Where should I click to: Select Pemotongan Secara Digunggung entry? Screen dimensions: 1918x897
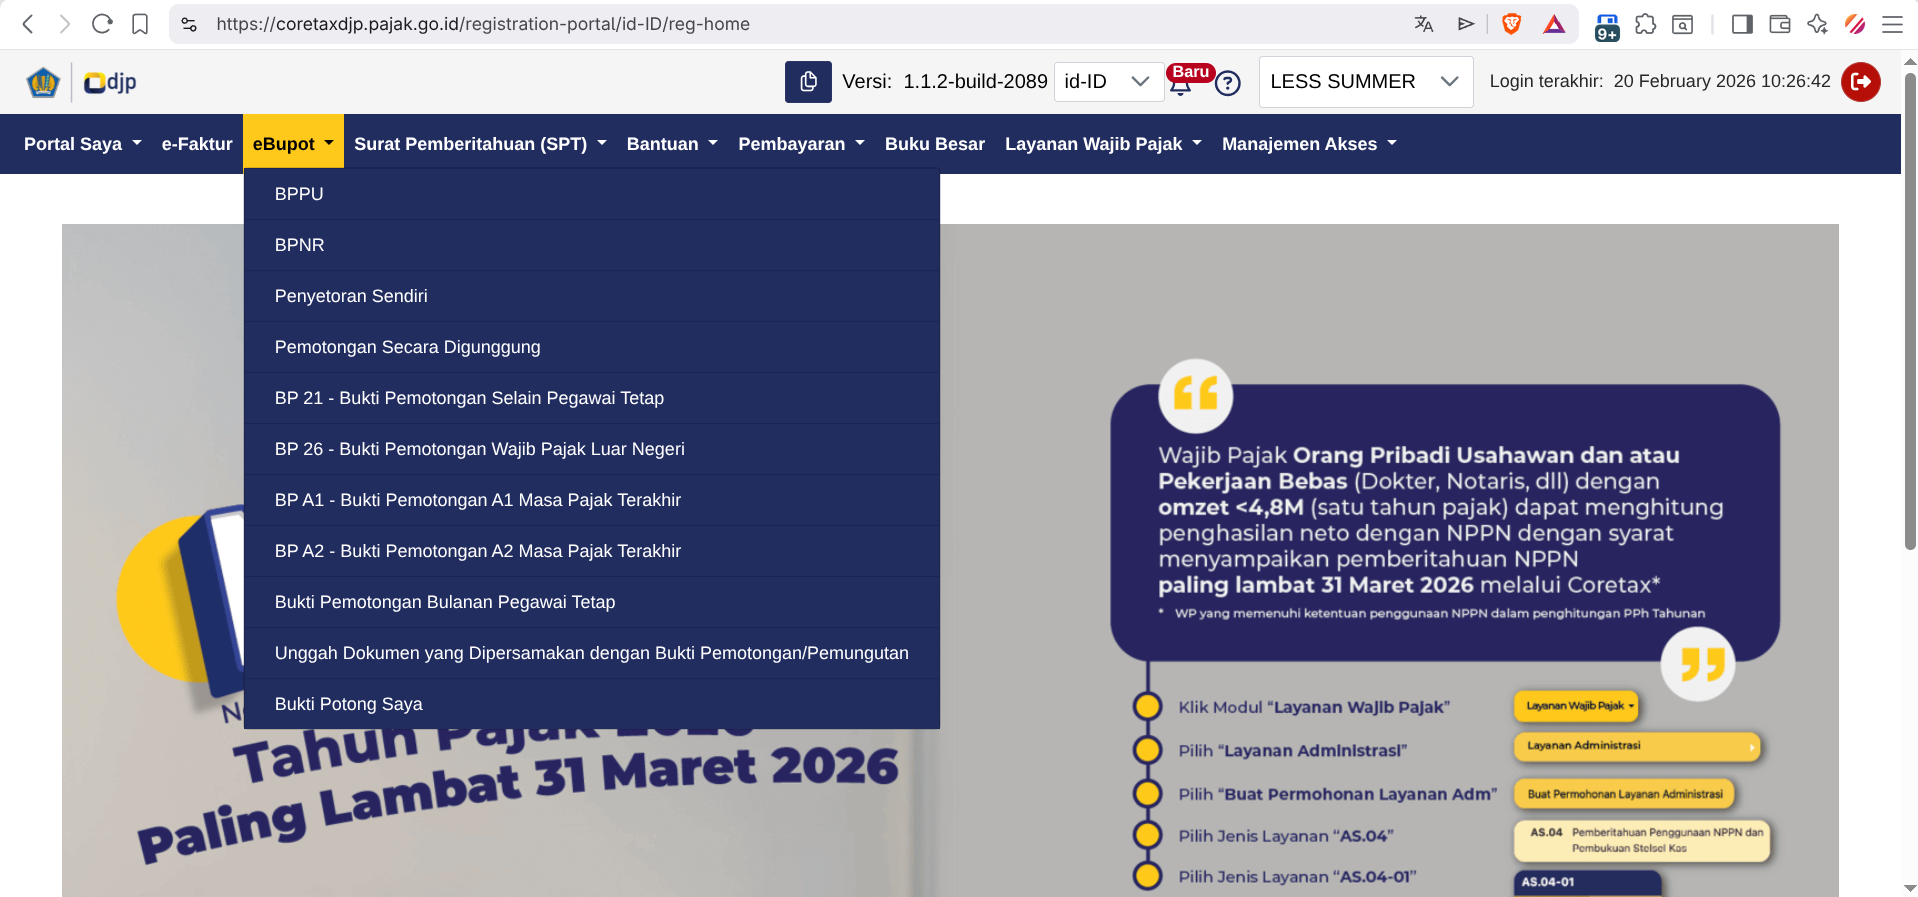(x=592, y=347)
